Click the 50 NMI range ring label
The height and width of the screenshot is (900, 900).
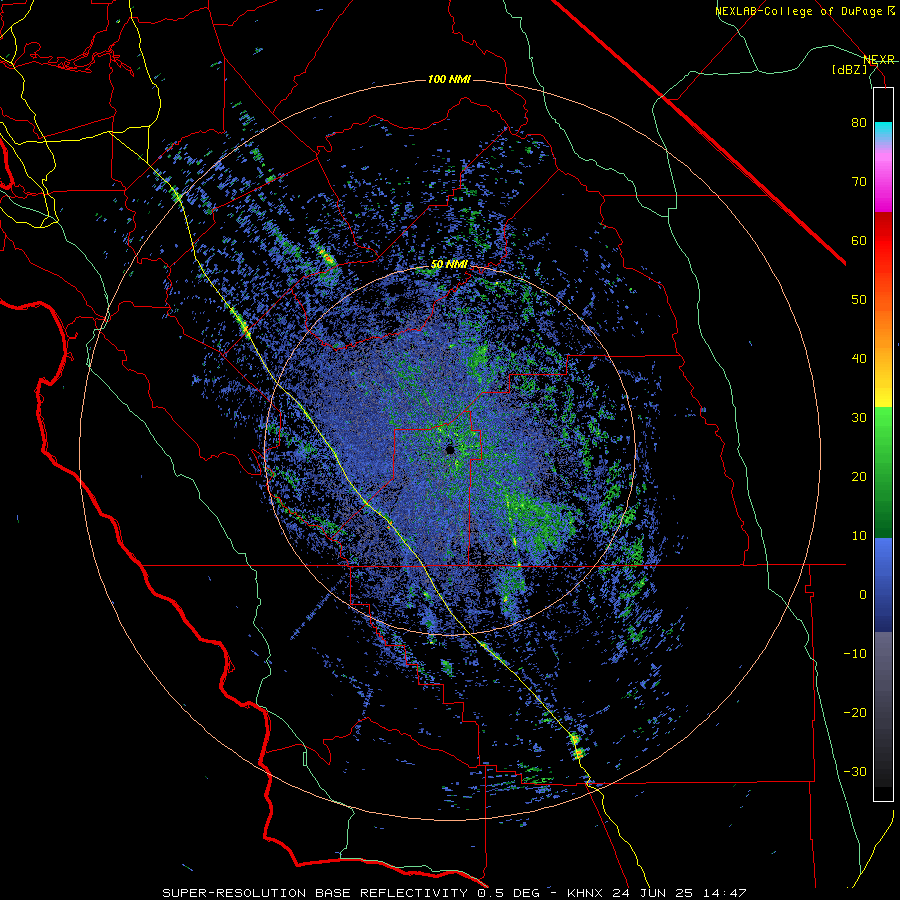pyautogui.click(x=449, y=265)
